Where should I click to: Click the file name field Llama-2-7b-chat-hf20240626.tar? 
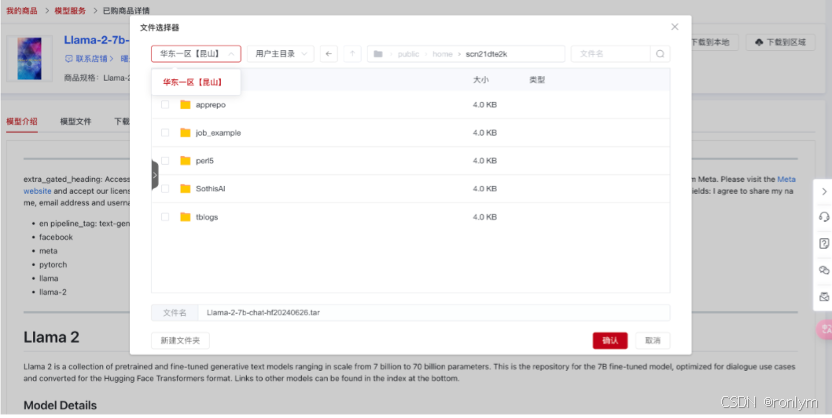coord(434,312)
